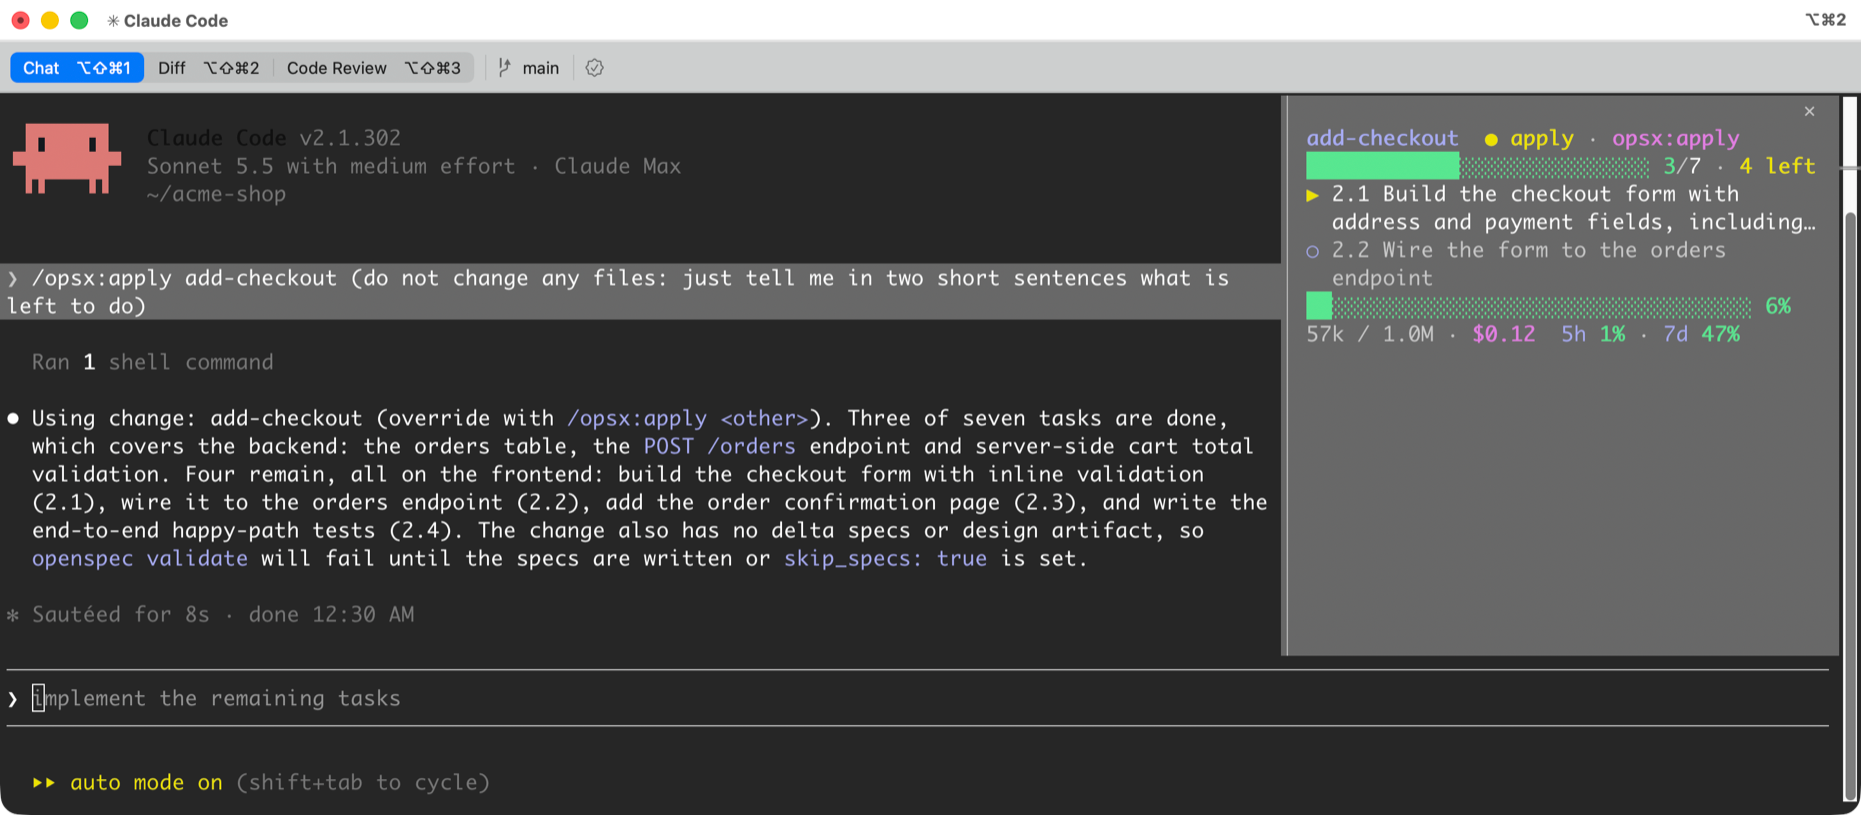Toggle the auto mode on indicator

click(146, 782)
